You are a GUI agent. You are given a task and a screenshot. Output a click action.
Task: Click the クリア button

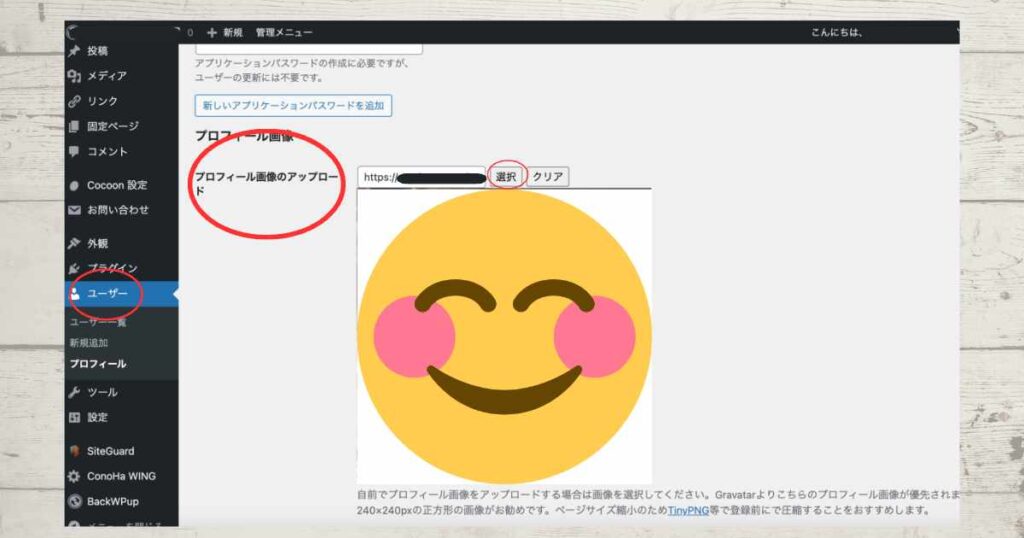tap(547, 176)
